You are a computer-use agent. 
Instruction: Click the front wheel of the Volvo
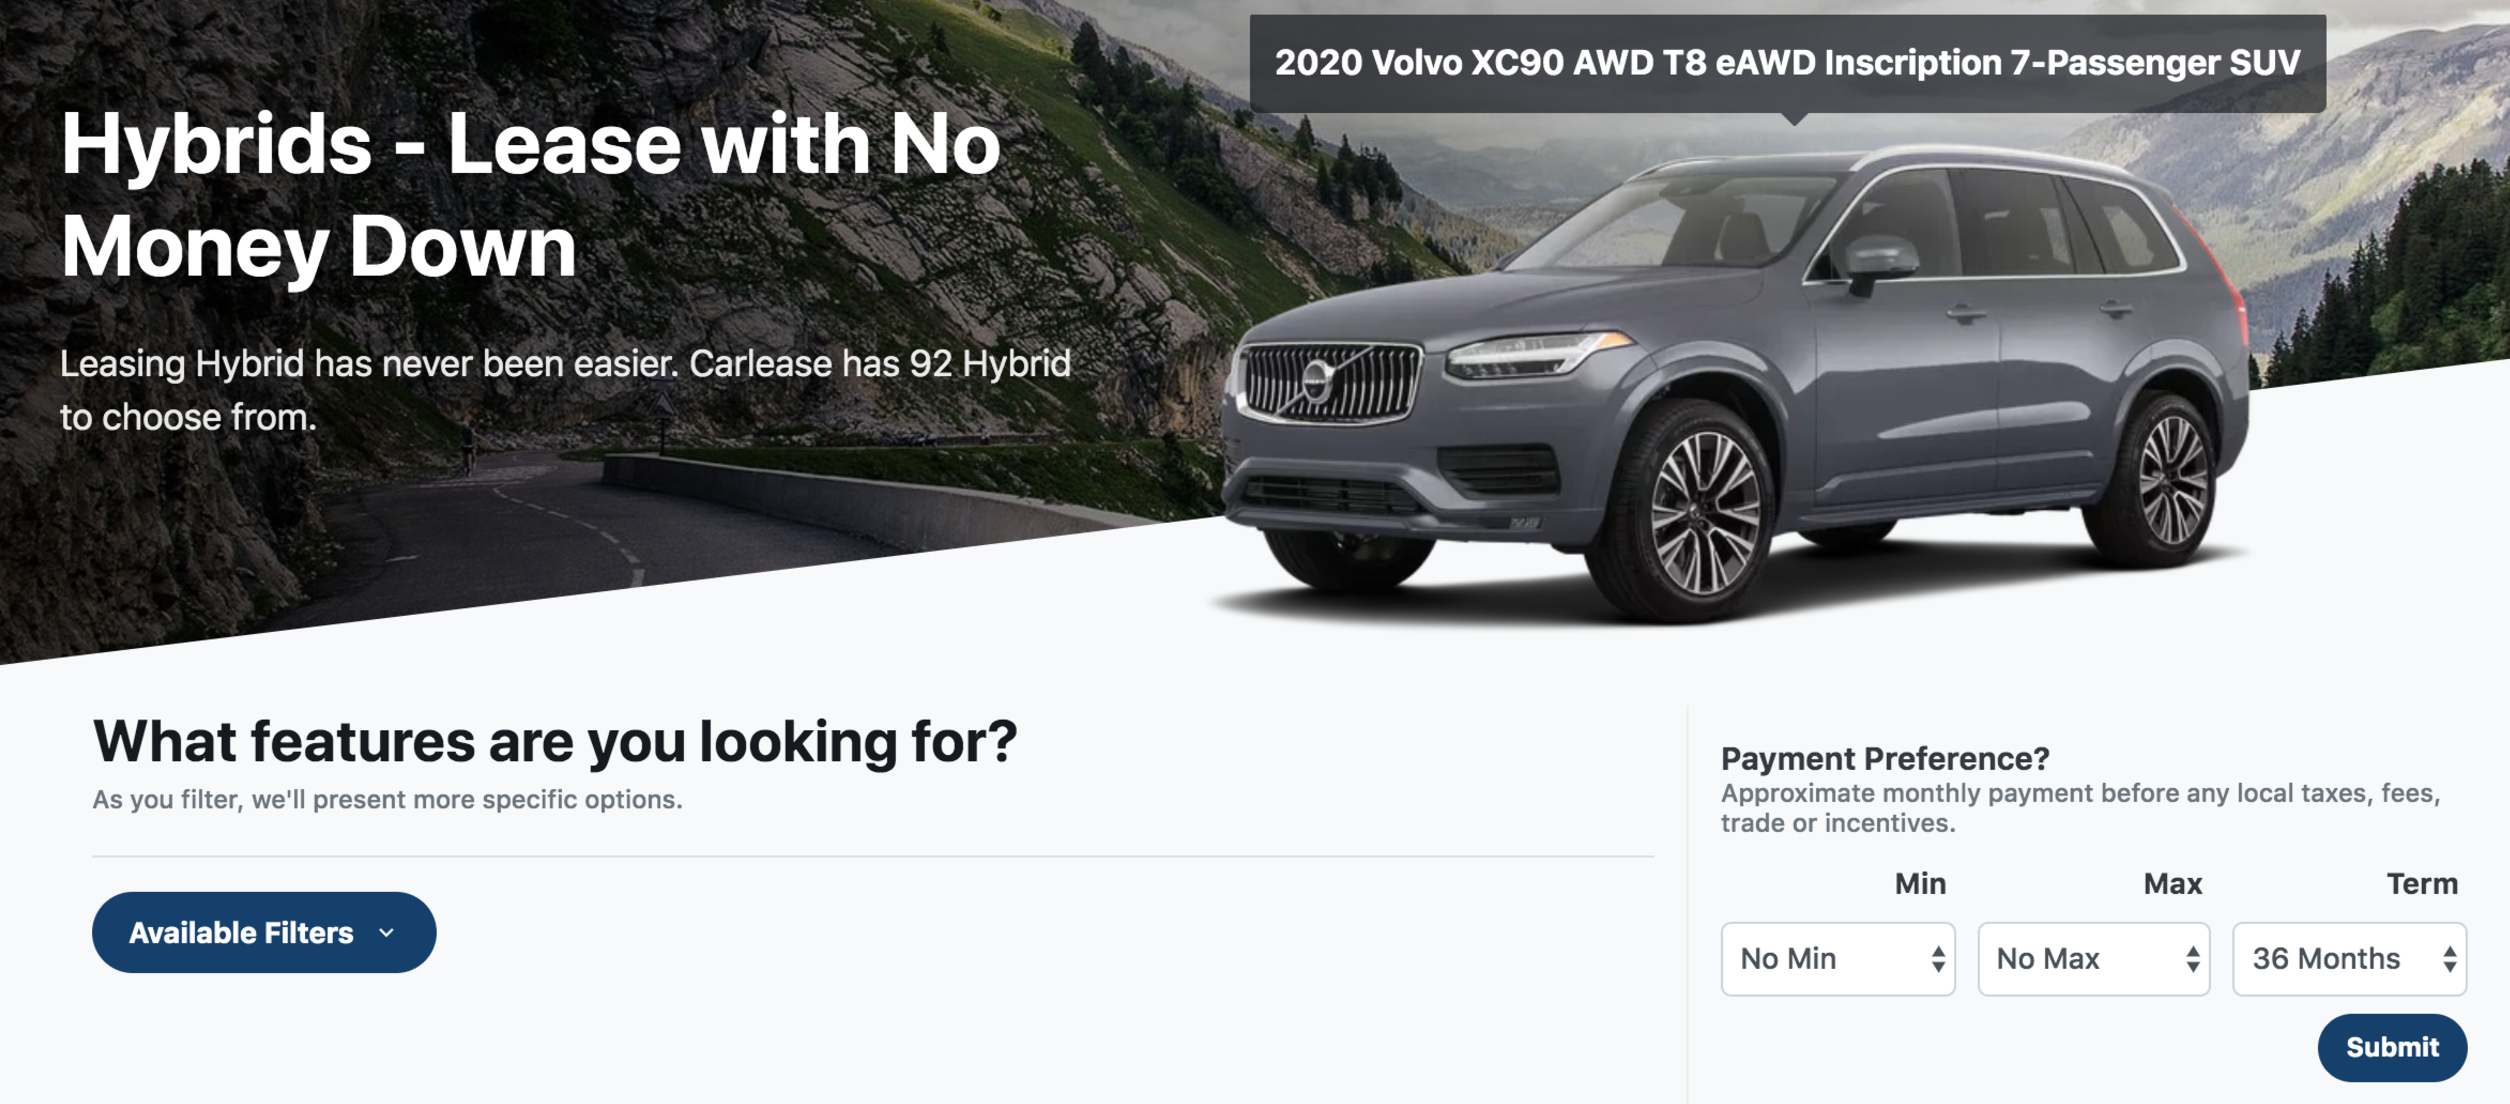[1705, 513]
